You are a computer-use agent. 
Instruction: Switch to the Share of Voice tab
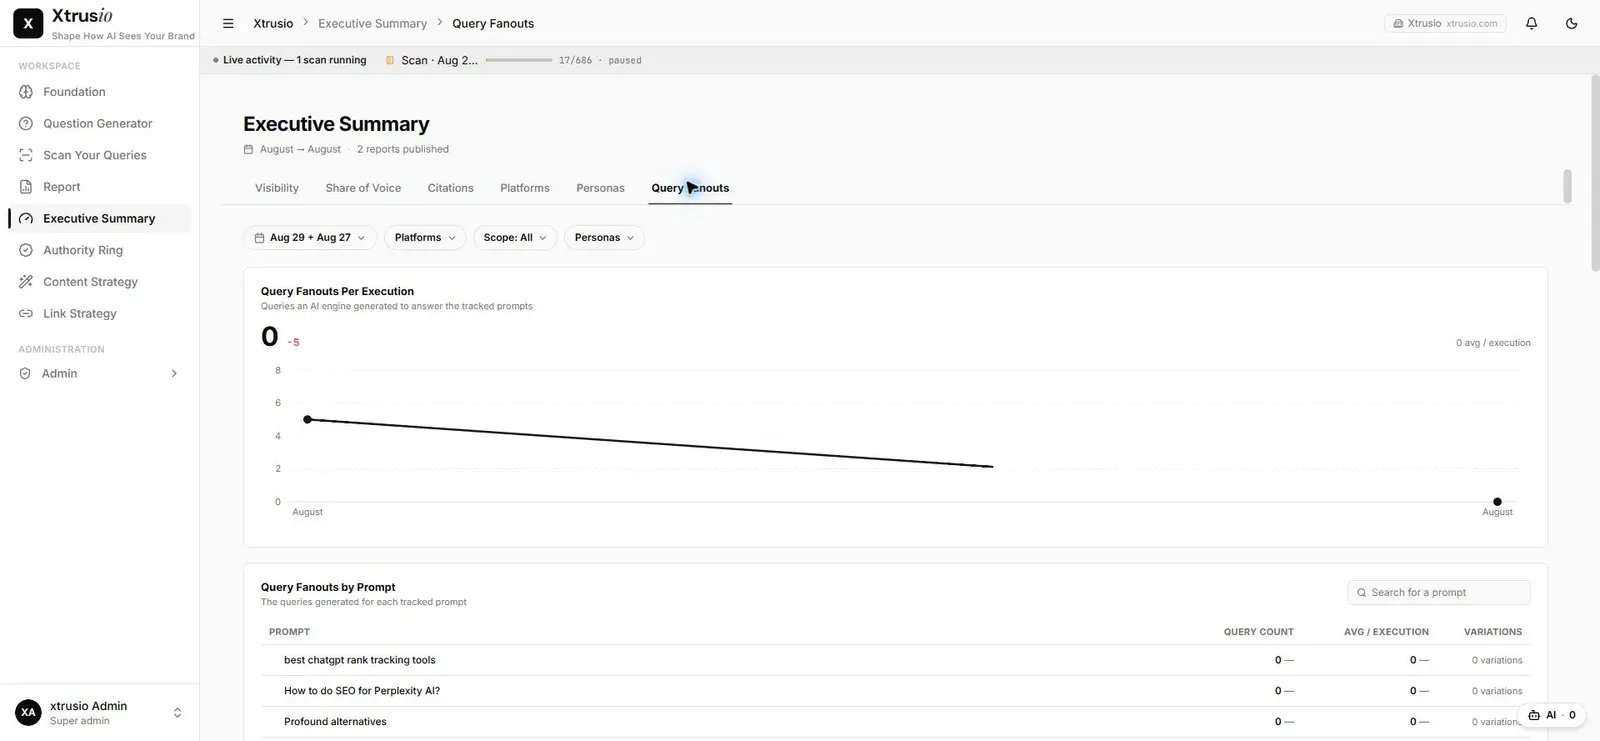363,188
